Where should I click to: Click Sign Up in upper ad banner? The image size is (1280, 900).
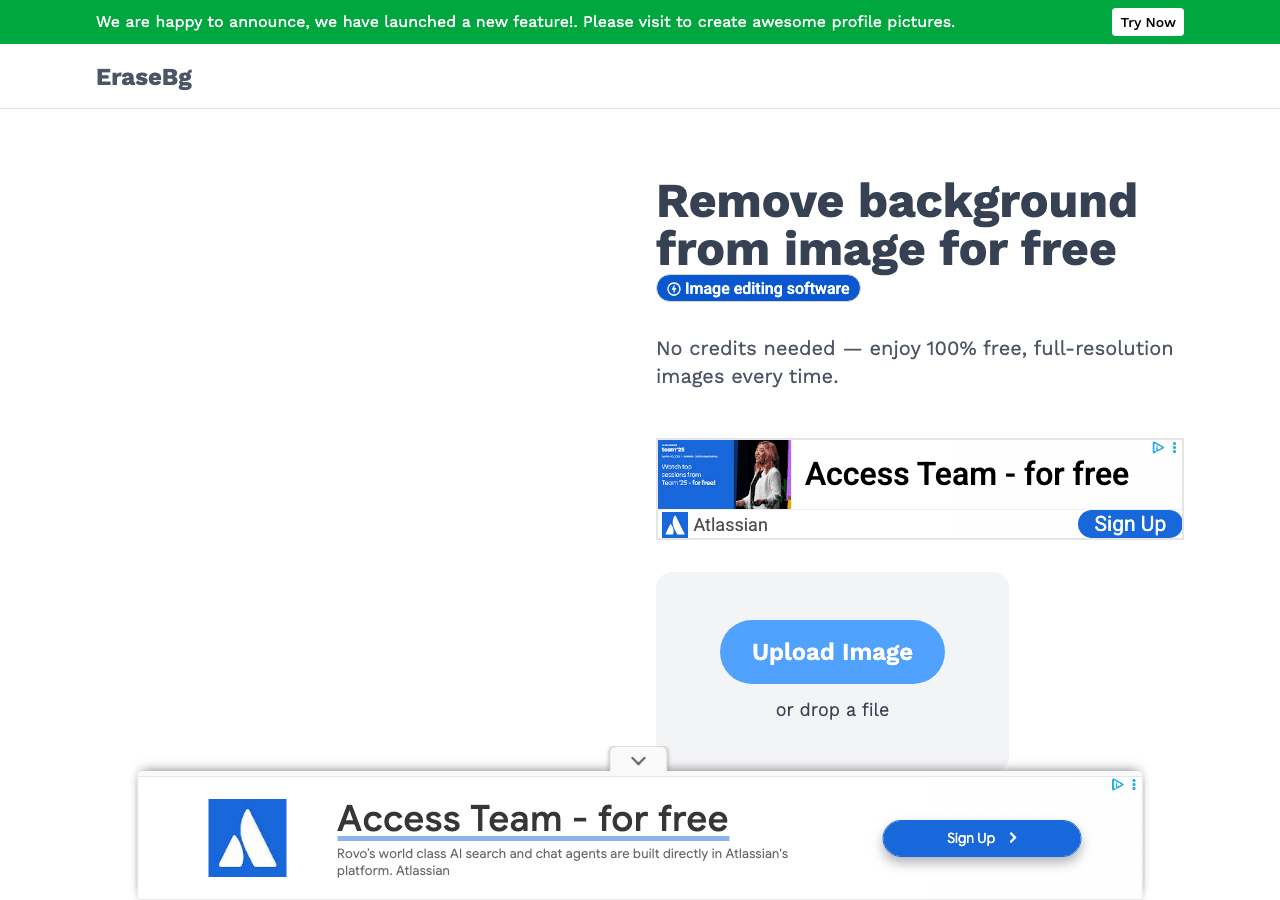coord(1130,524)
